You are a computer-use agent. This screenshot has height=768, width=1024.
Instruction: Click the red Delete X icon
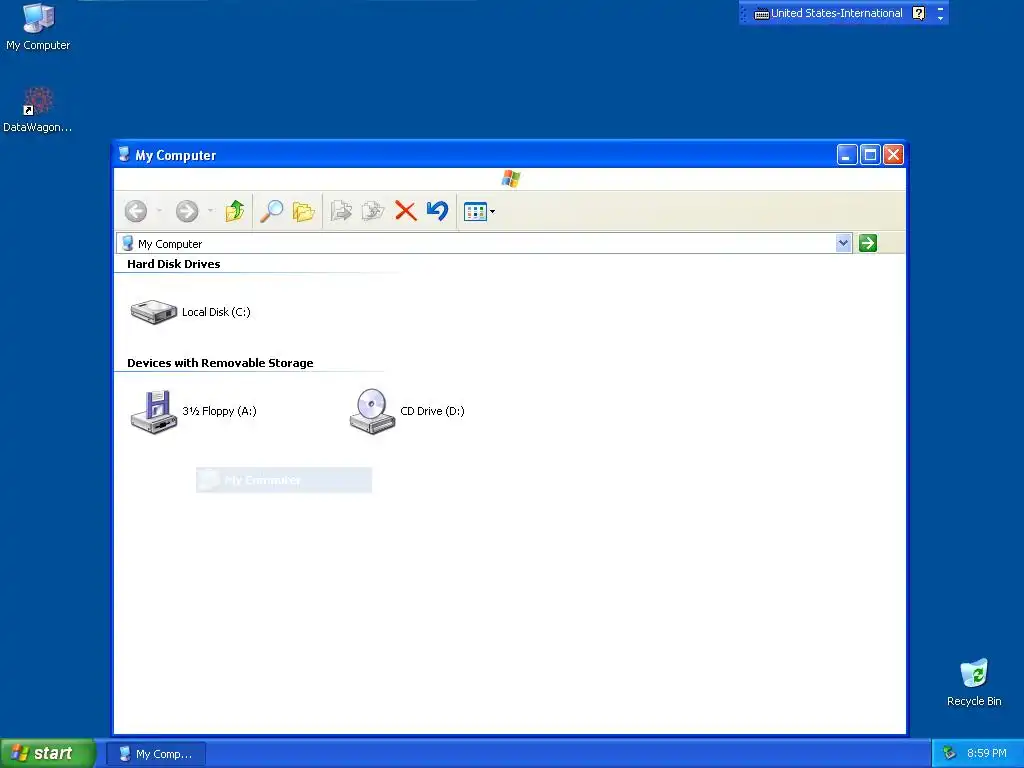click(x=406, y=211)
